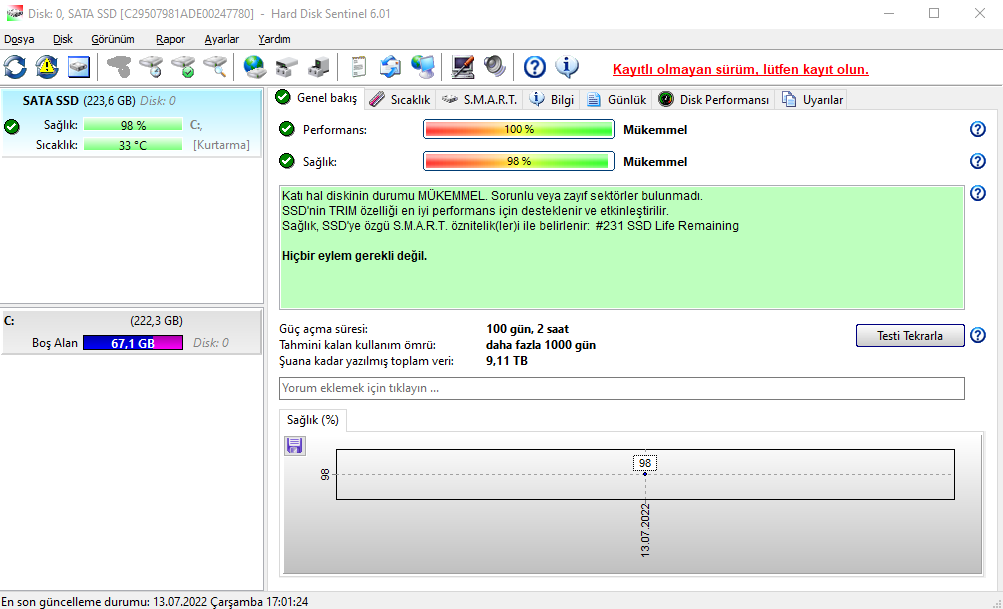Click the 'daha fazla 1000 gün' lifetime value
The image size is (1003, 609).
coord(541,345)
